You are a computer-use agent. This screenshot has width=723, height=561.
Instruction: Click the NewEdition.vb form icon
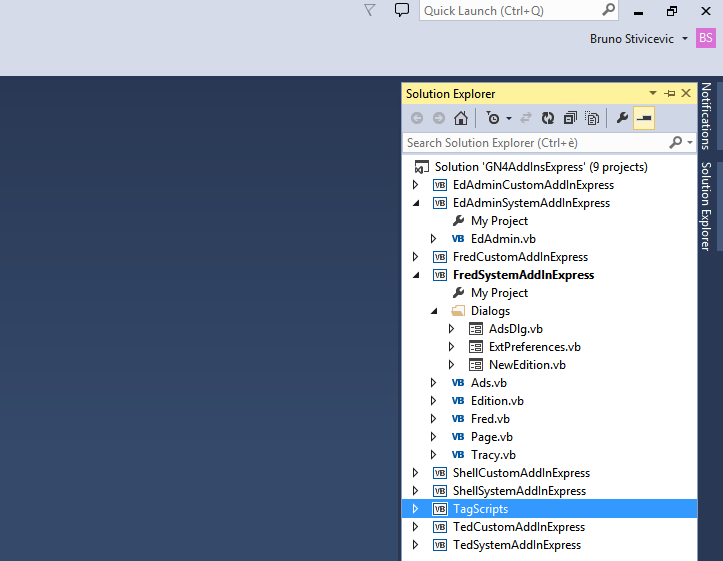(x=476, y=365)
